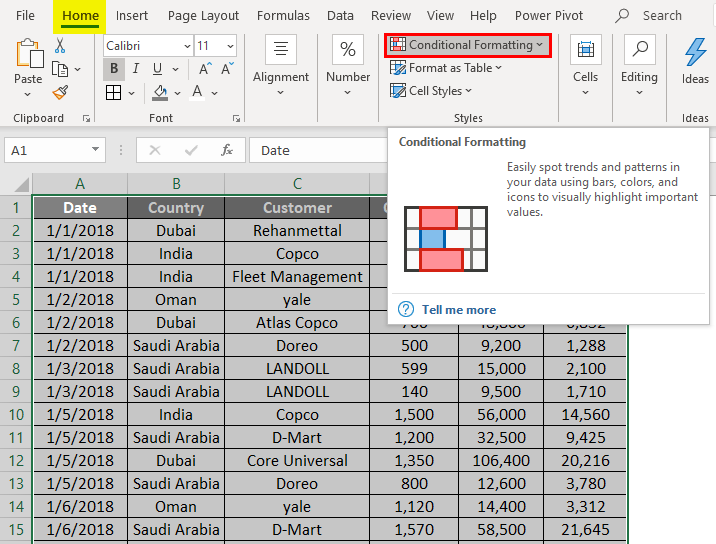Open underline style dropdown arrow
Screen dimensions: 716x544
(x=176, y=69)
